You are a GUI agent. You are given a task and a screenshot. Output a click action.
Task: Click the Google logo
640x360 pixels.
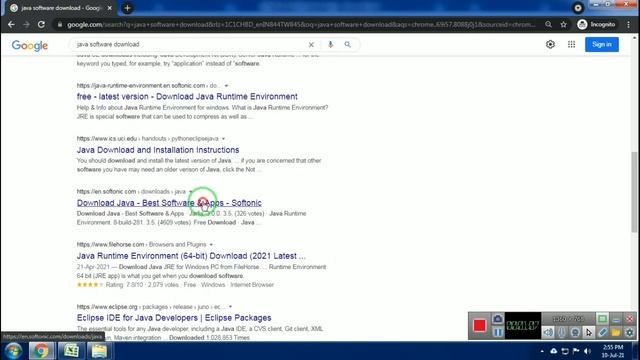[x=30, y=45]
